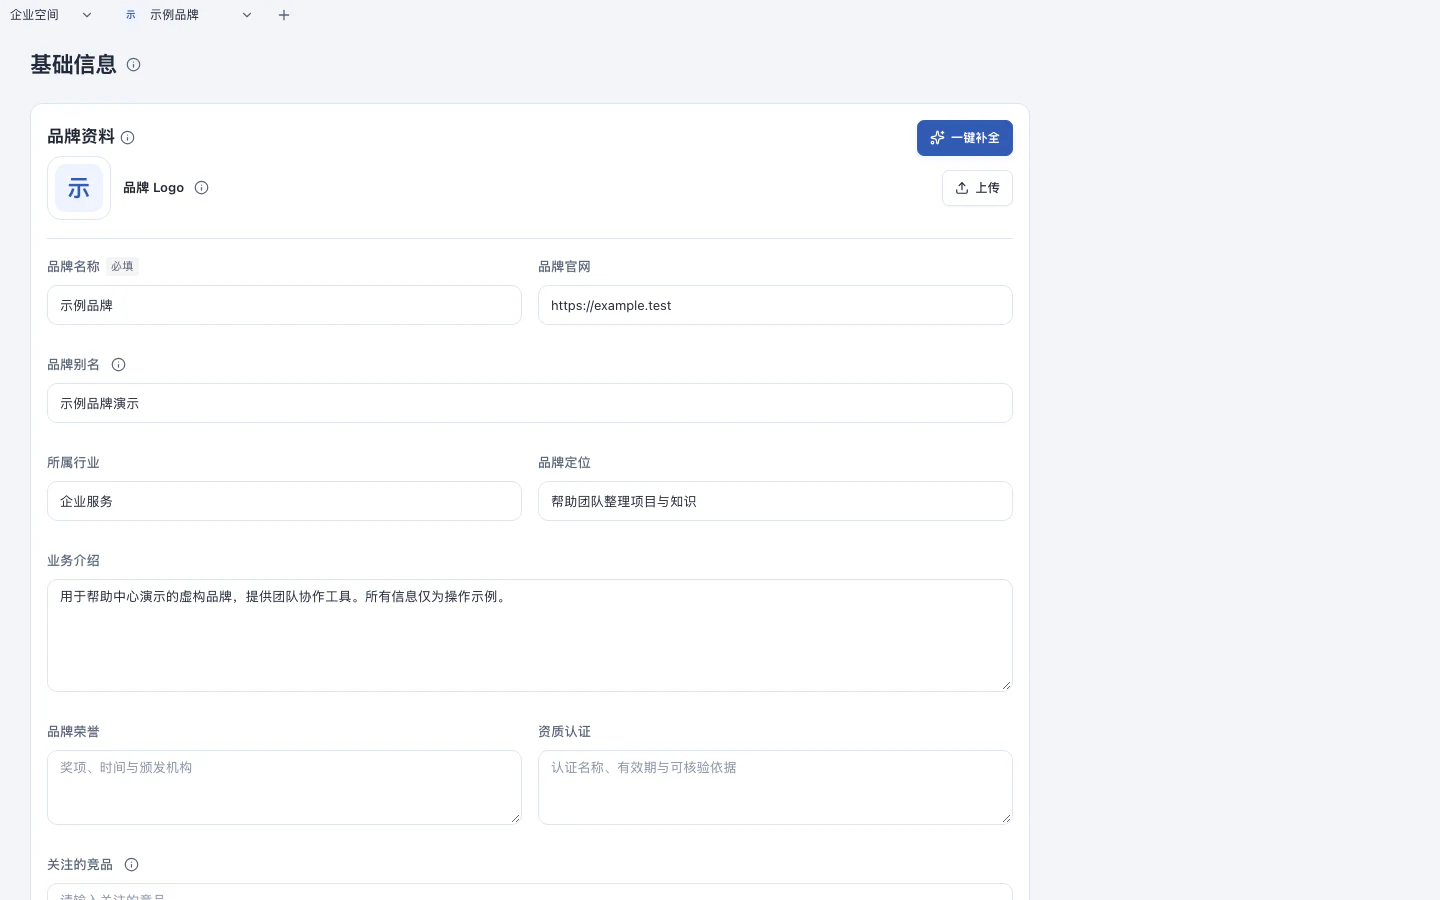Click the 上传 logo button
The image size is (1440, 900).
pyautogui.click(x=977, y=188)
